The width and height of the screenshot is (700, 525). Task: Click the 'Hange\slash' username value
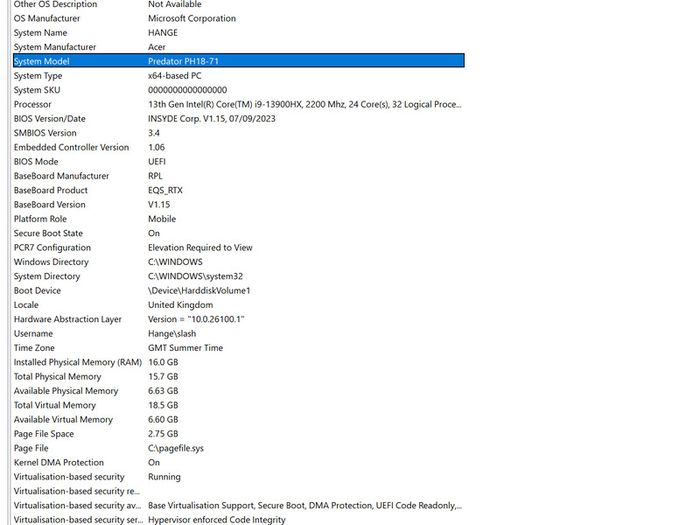coord(172,333)
